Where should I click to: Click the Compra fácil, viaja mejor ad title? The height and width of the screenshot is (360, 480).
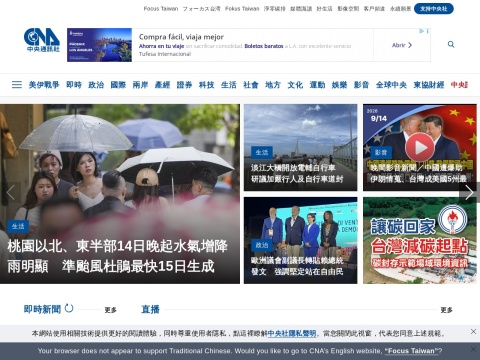coord(181,37)
